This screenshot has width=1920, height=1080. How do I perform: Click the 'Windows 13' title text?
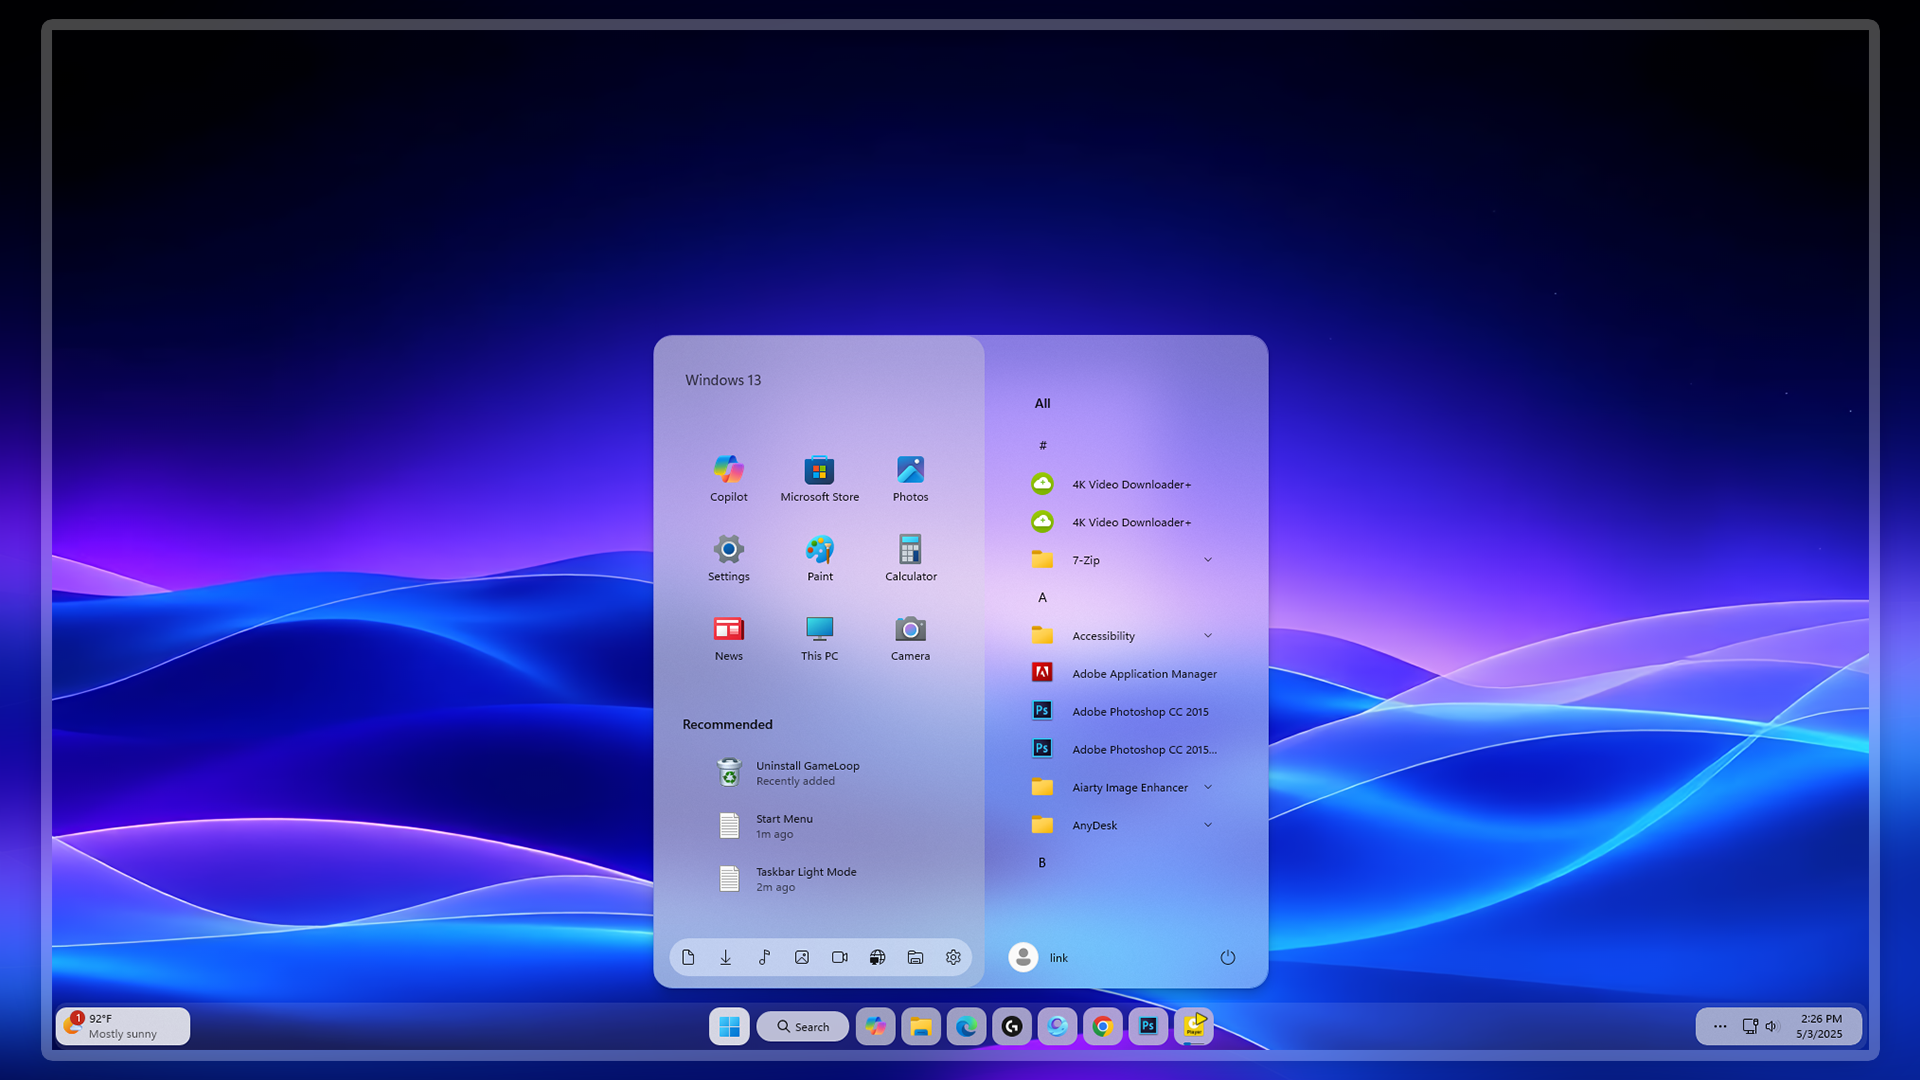click(723, 380)
